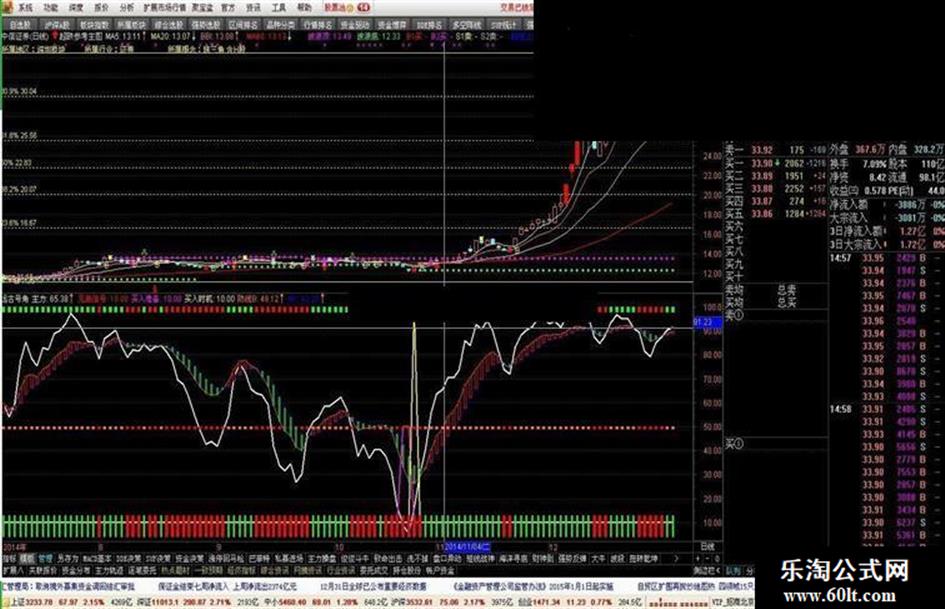The image size is (945, 609).
Task: Click the red marker icon beside 中信证券
Action: coord(55,36)
